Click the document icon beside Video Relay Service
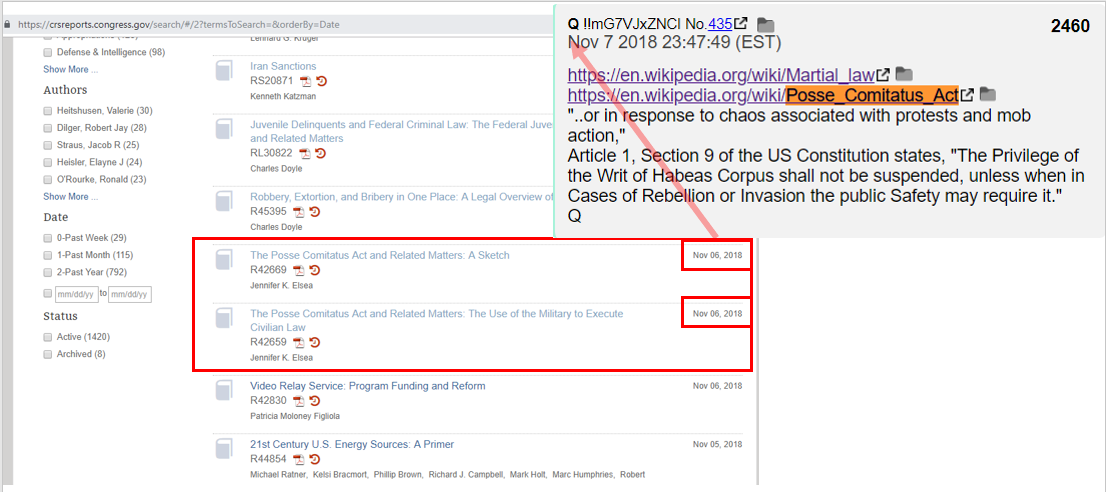1106x492 pixels. [x=224, y=392]
